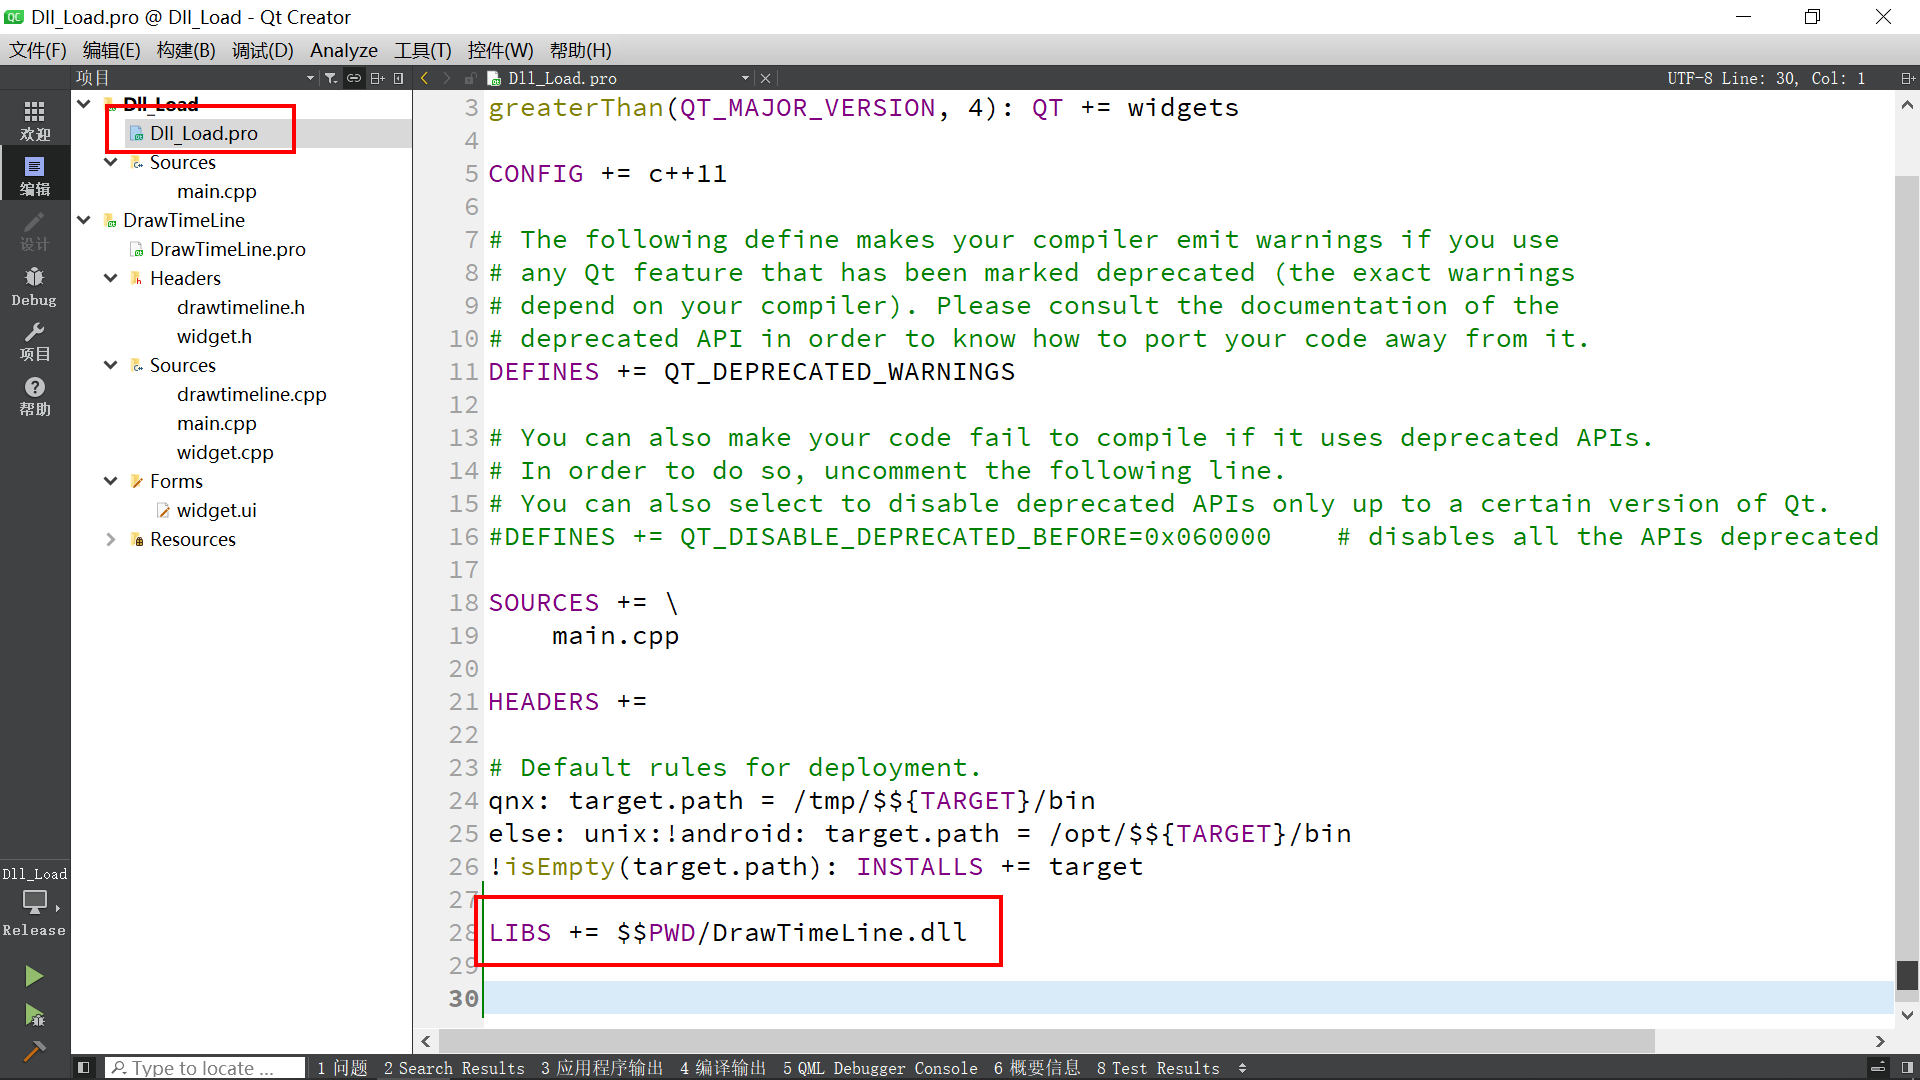
Task: Open 项目 Projects mode wrench icon
Action: coord(34,341)
